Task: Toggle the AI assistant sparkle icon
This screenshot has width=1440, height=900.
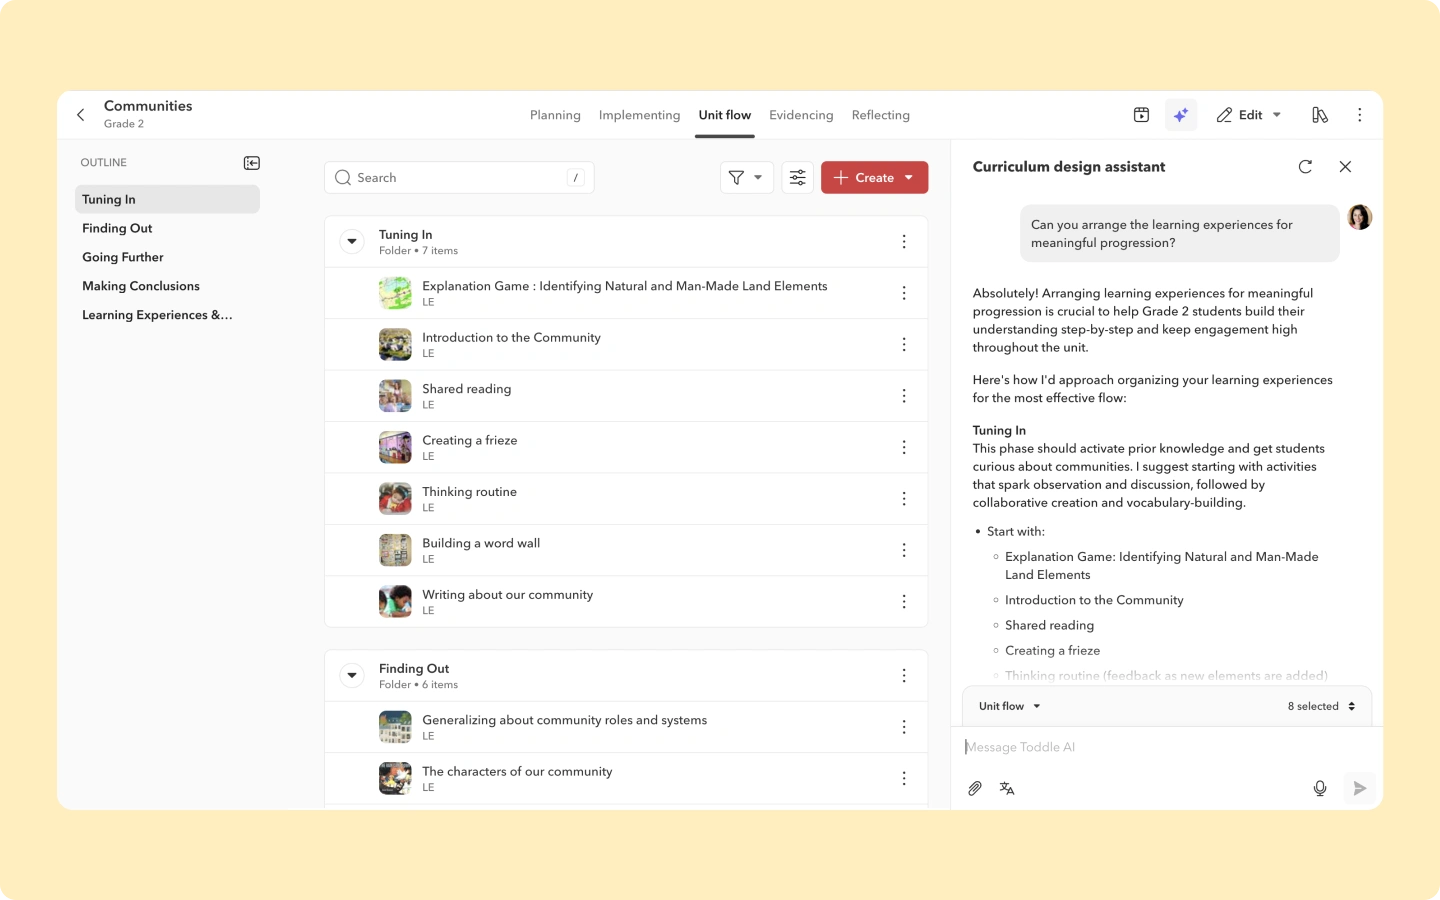Action: pos(1181,115)
